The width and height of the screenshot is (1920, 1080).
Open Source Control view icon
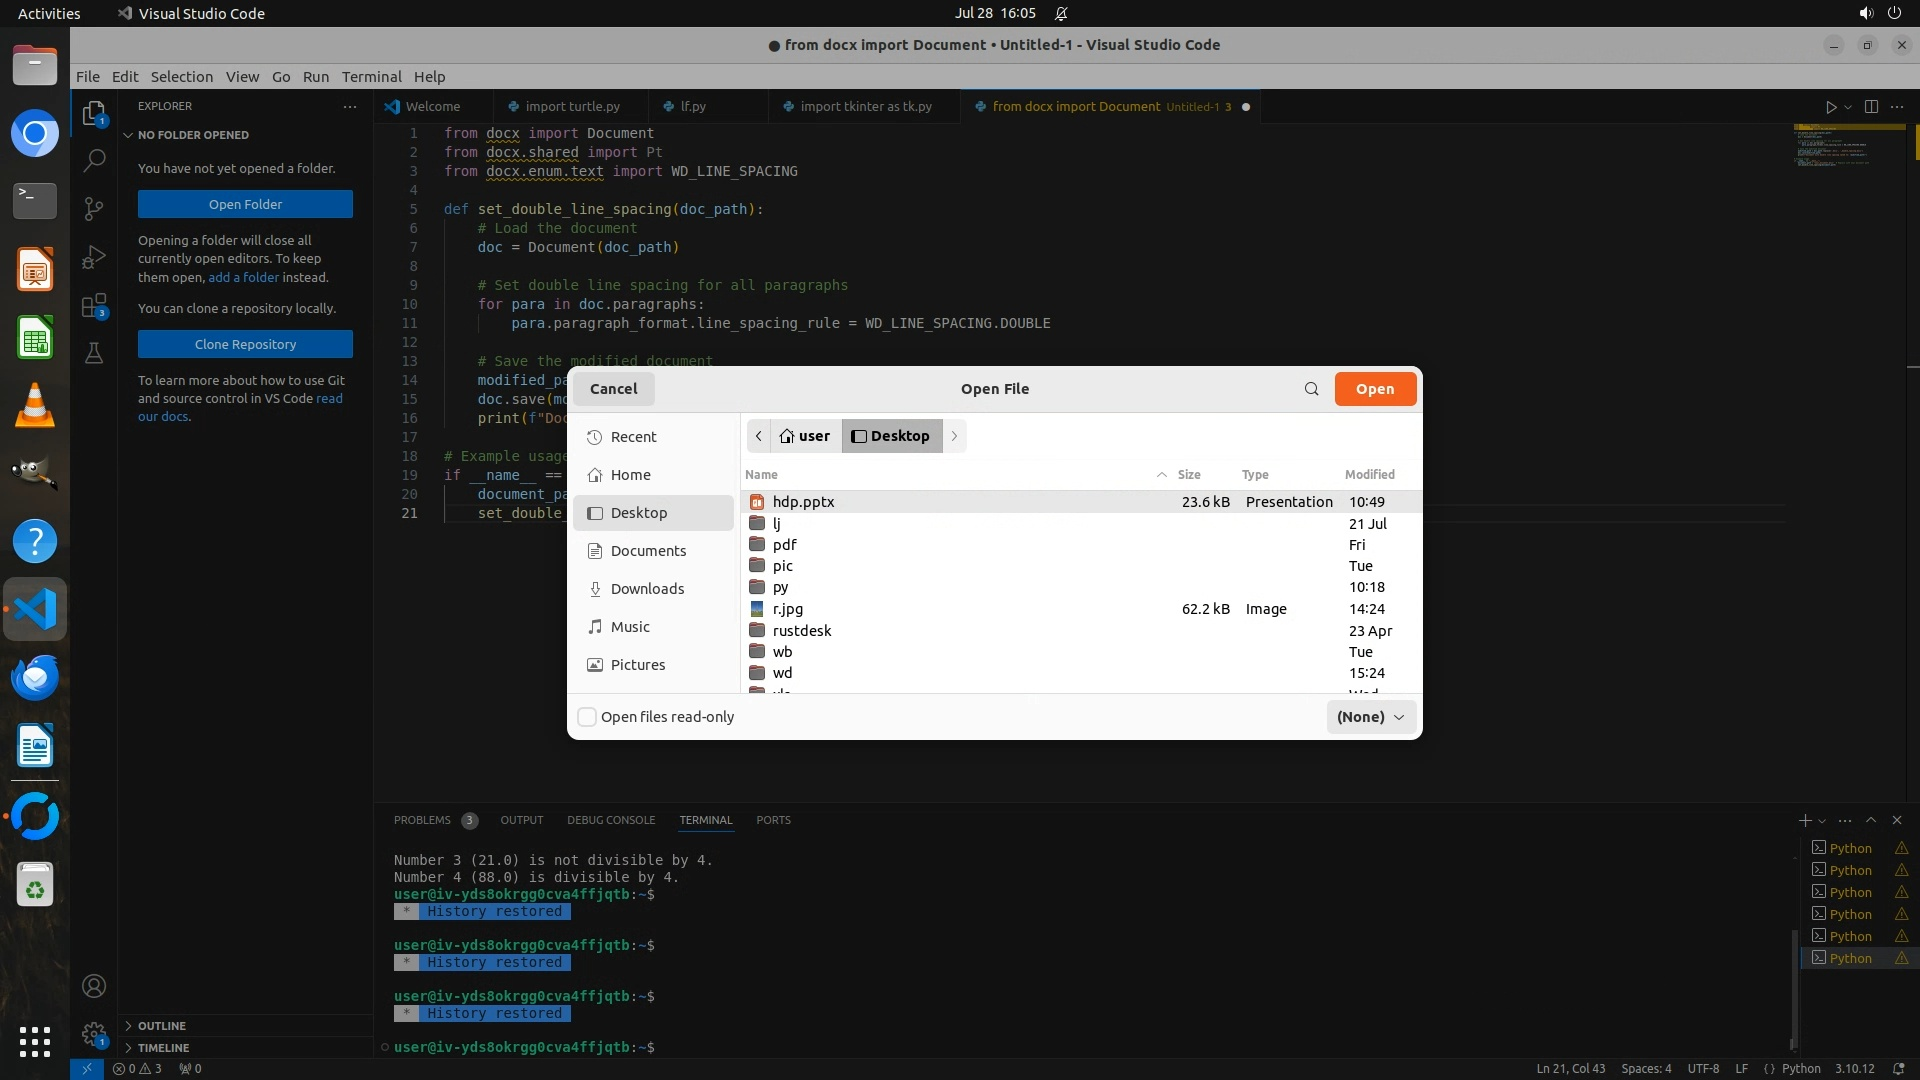coord(94,208)
